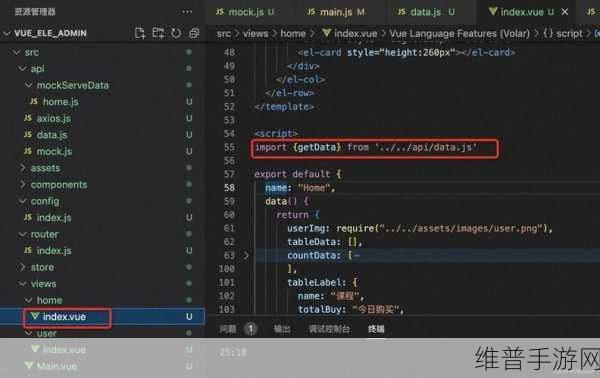Viewport: 600px width, 378px height.
Task: Create a new file in explorer toolbar
Action: coord(140,33)
